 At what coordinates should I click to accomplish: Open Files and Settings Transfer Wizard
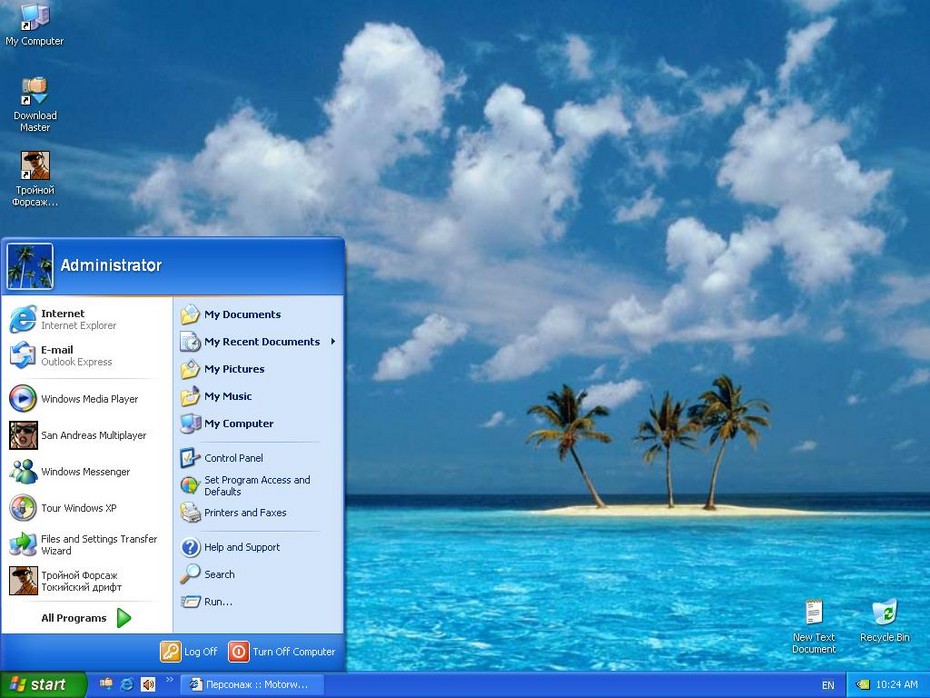pos(87,544)
